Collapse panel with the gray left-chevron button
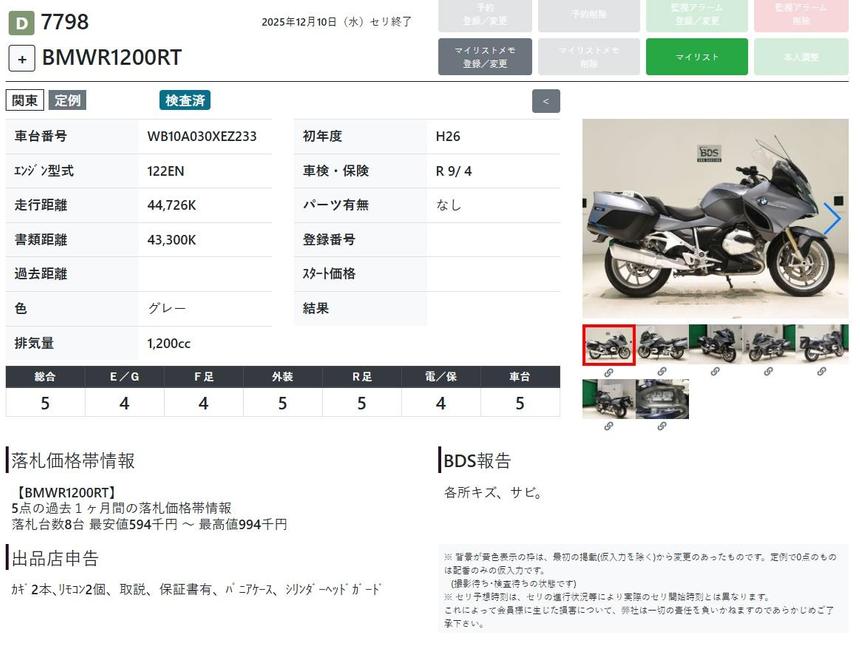Viewport: 860px width, 667px height. pyautogui.click(x=546, y=101)
